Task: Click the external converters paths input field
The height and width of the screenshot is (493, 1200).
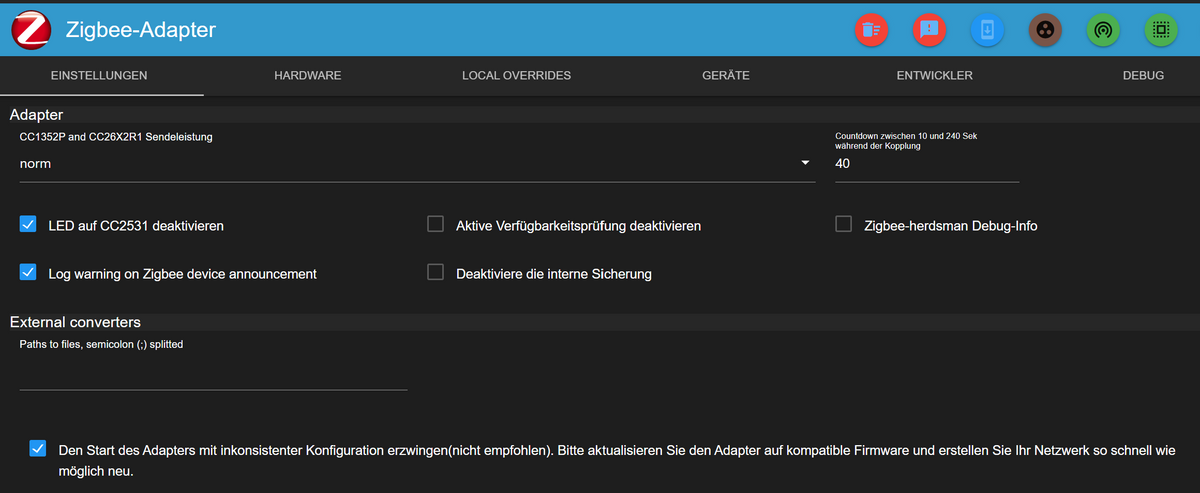Action: click(213, 375)
